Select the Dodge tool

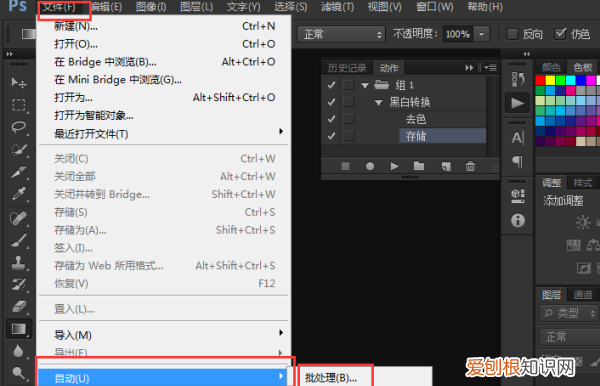pos(18,373)
